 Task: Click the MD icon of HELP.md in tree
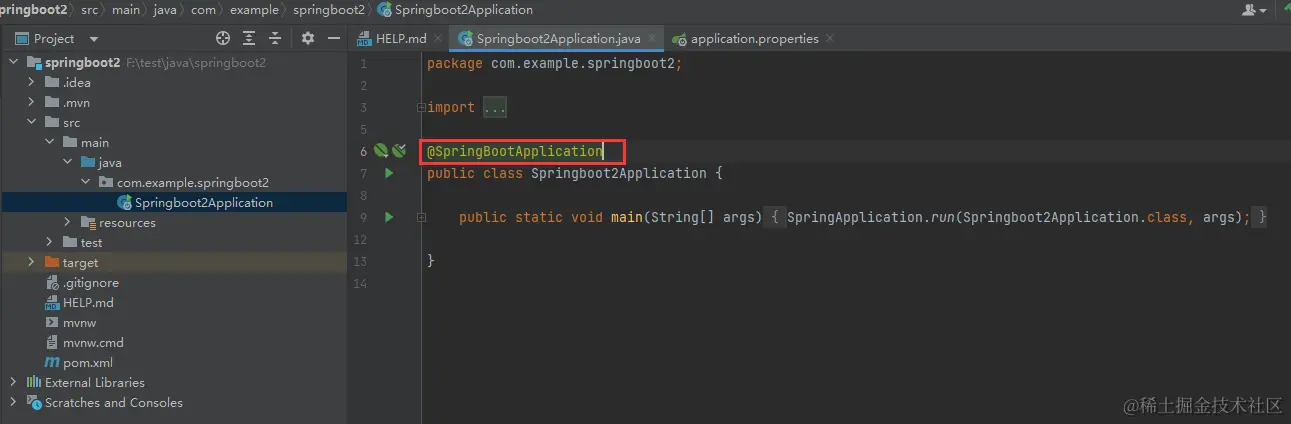53,302
